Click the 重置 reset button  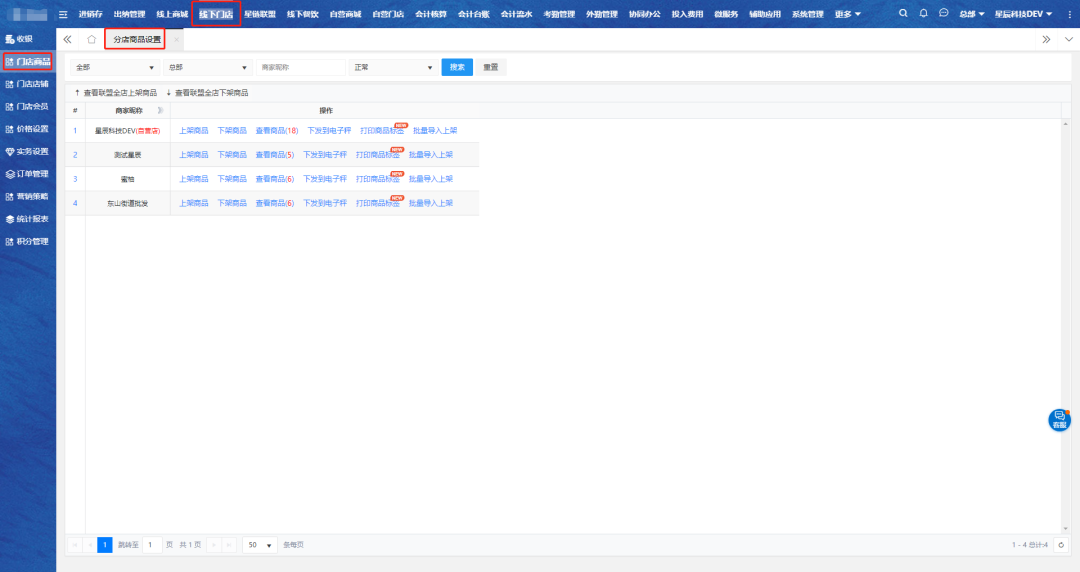[490, 67]
